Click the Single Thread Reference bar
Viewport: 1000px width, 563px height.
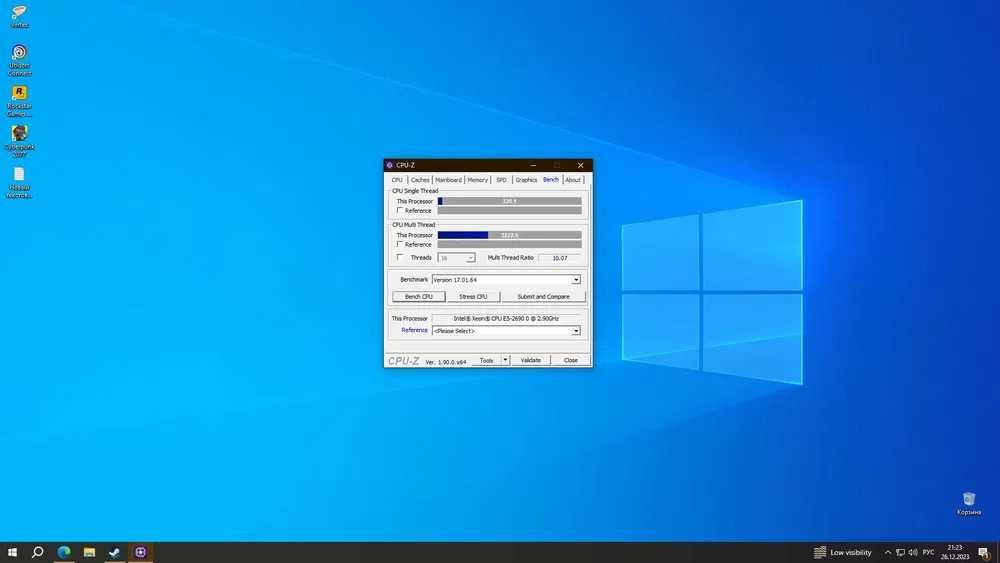[510, 210]
